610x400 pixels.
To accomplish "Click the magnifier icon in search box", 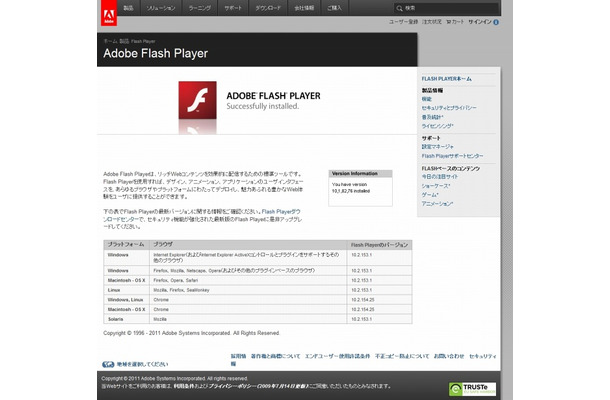I will (x=399, y=8).
